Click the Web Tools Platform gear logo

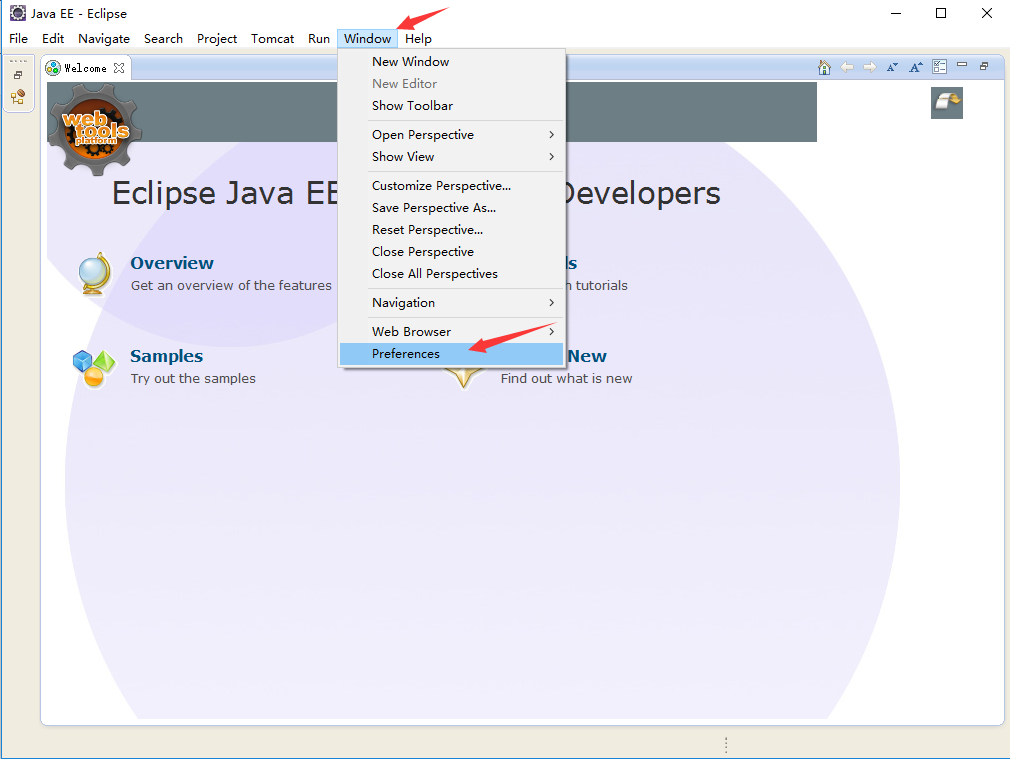(95, 130)
